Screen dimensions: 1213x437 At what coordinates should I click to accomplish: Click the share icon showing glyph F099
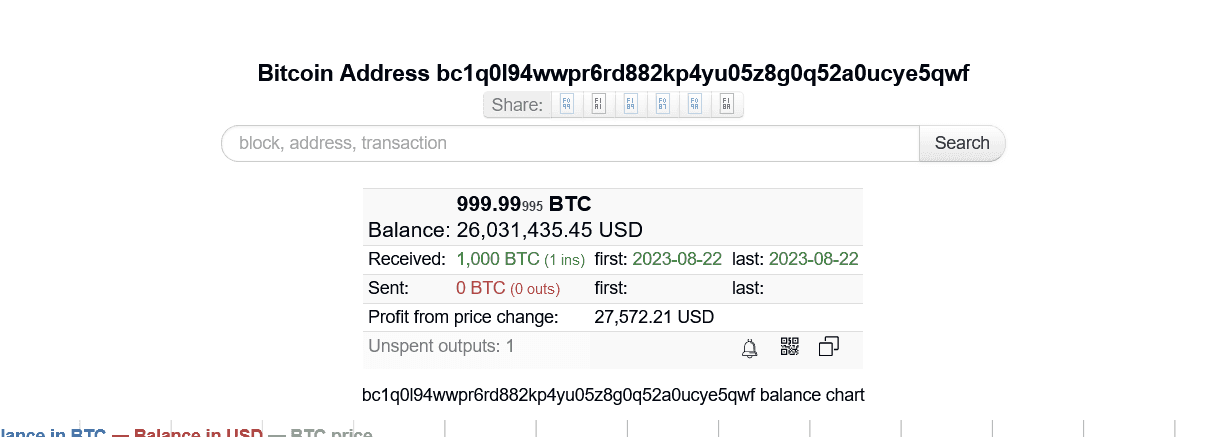click(566, 105)
